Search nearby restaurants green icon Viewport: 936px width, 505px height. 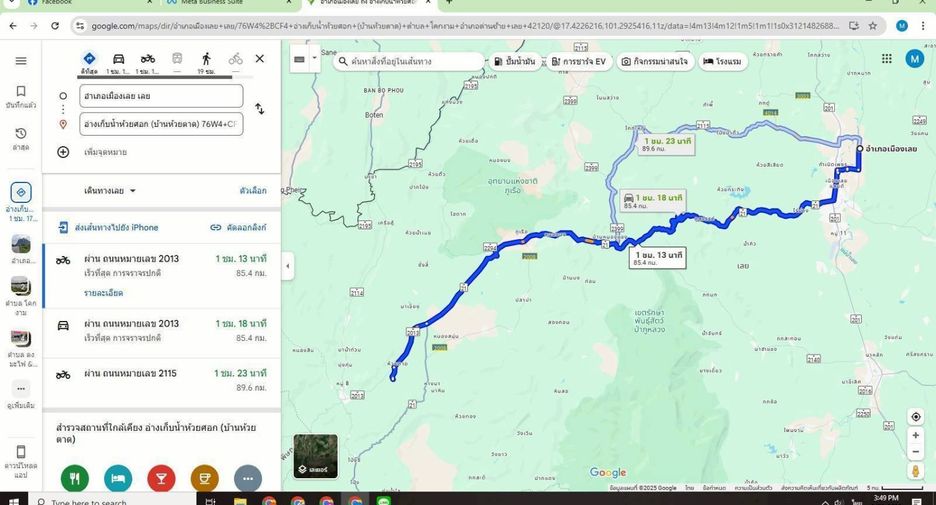pyautogui.click(x=75, y=478)
